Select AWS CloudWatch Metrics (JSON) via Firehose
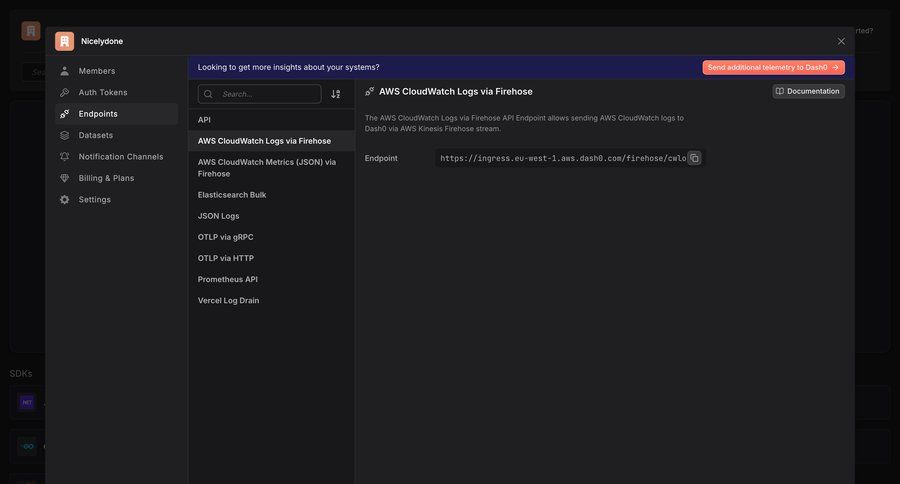900x484 pixels. point(271,168)
